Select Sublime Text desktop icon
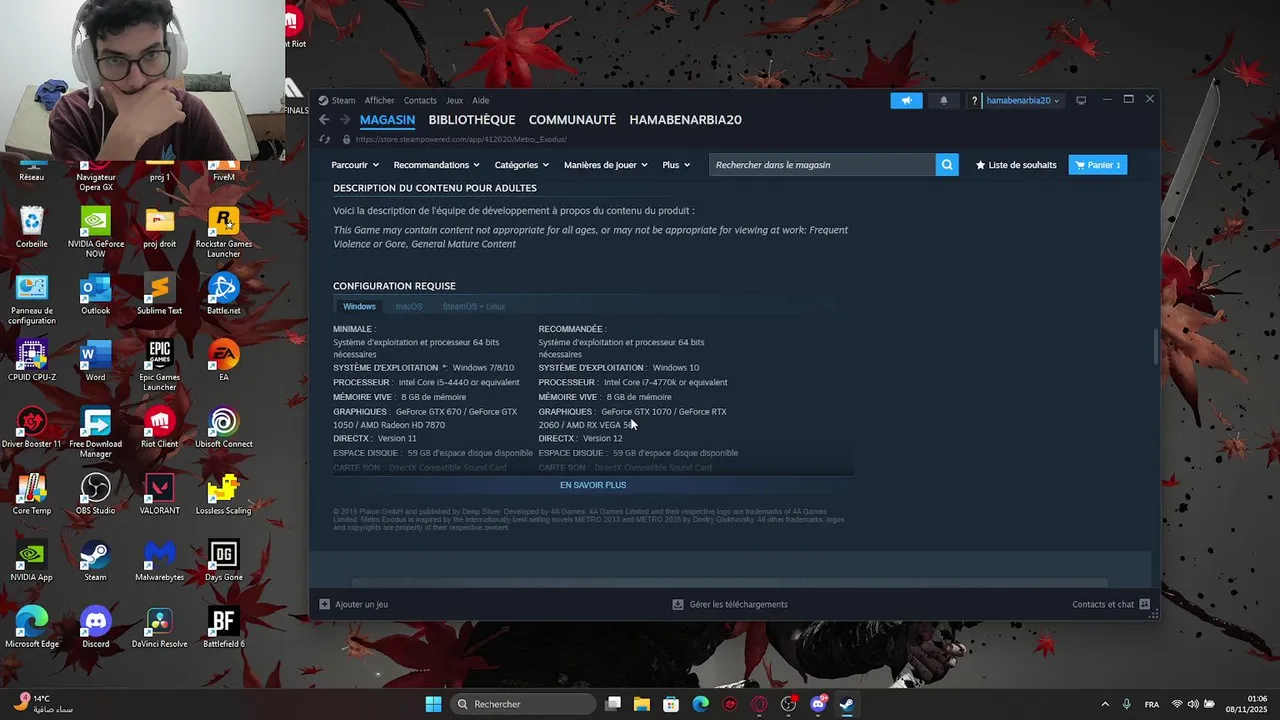 [160, 294]
